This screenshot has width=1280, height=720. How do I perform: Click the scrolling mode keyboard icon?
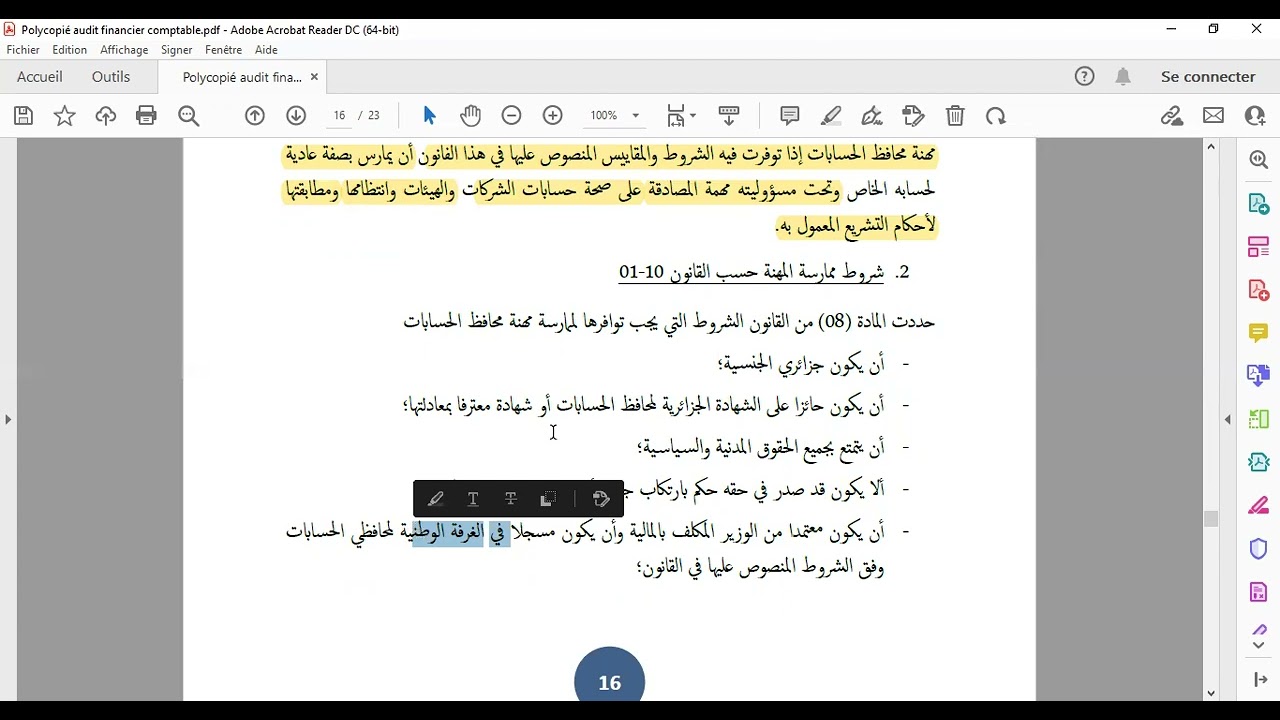728,116
